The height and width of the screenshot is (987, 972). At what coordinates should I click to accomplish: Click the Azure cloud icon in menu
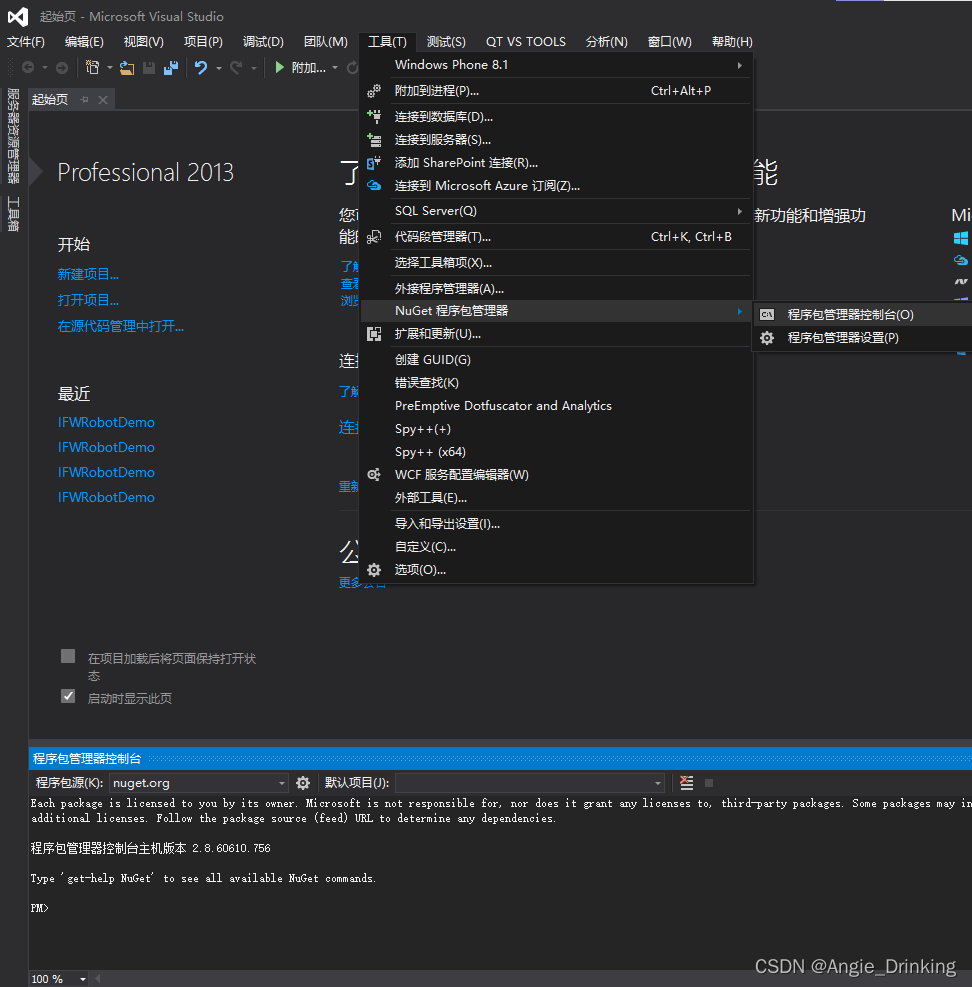(374, 186)
